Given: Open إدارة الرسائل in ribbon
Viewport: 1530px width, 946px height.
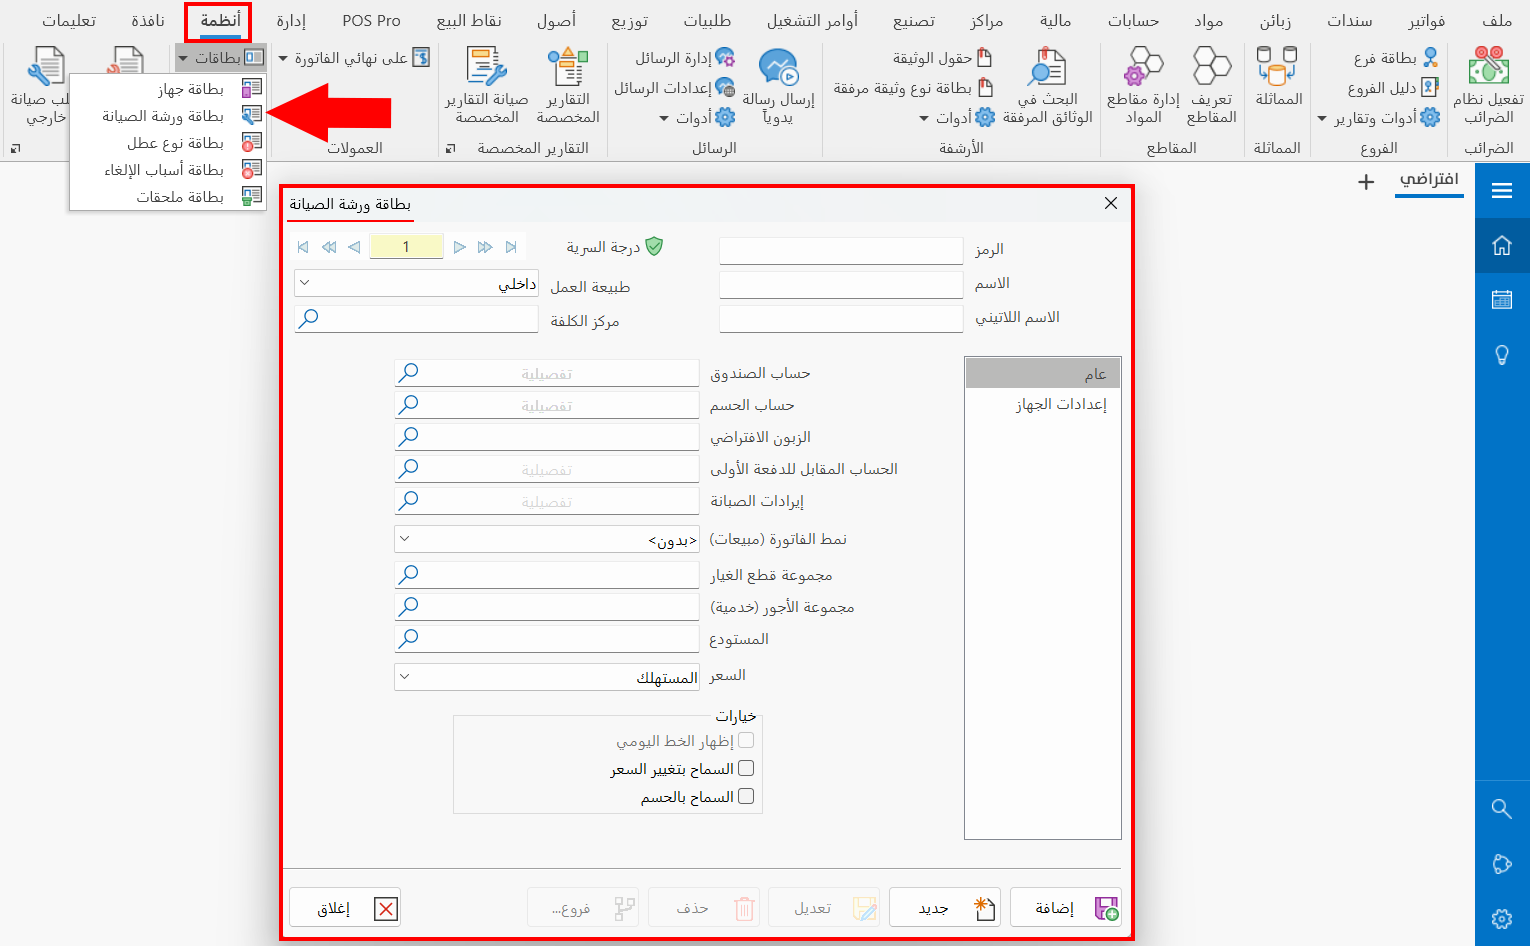Looking at the screenshot, I should 685,58.
